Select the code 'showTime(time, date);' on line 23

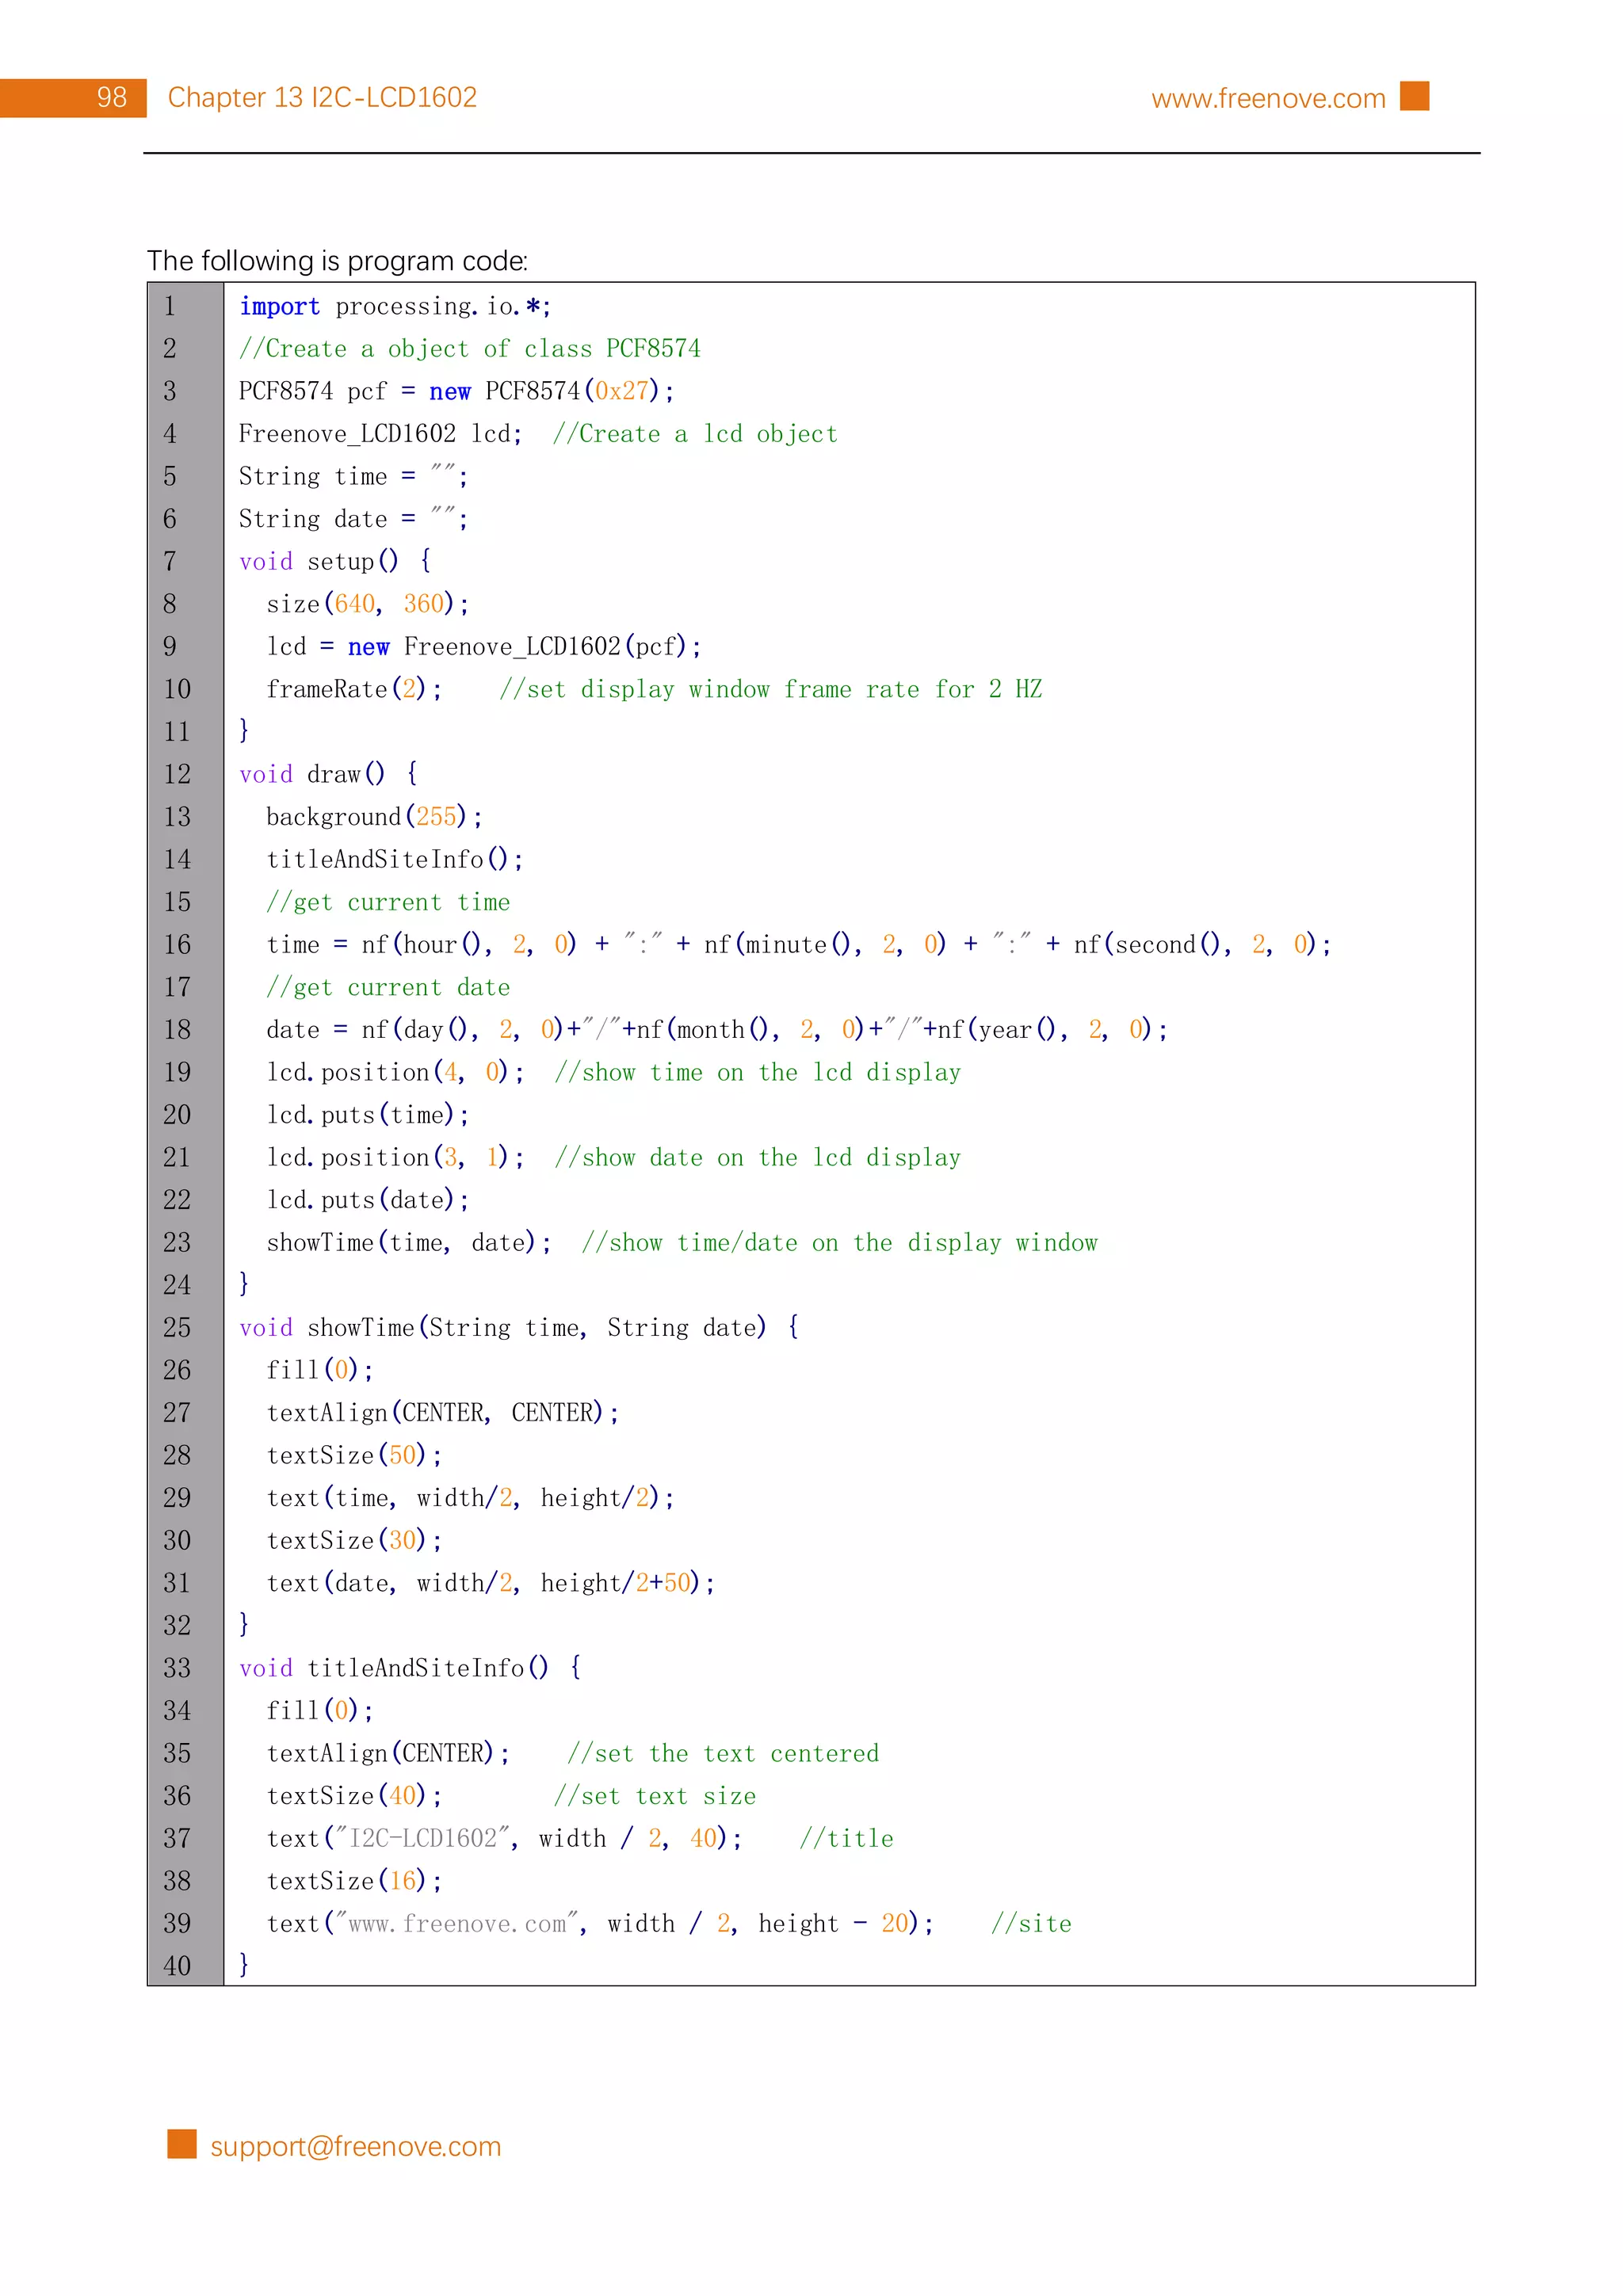pyautogui.click(x=409, y=1242)
